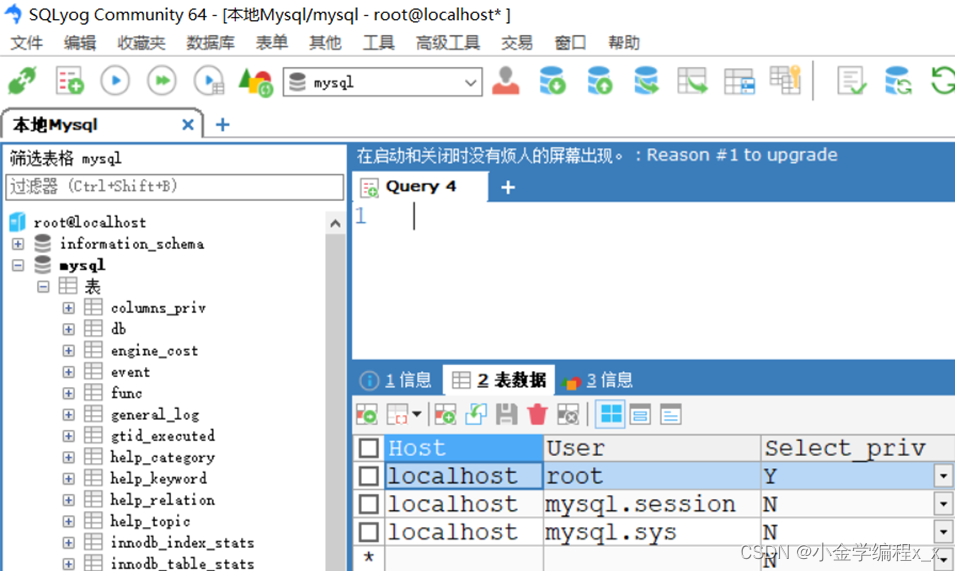Expand the engine_cost table node
The height and width of the screenshot is (571, 955).
[69, 351]
